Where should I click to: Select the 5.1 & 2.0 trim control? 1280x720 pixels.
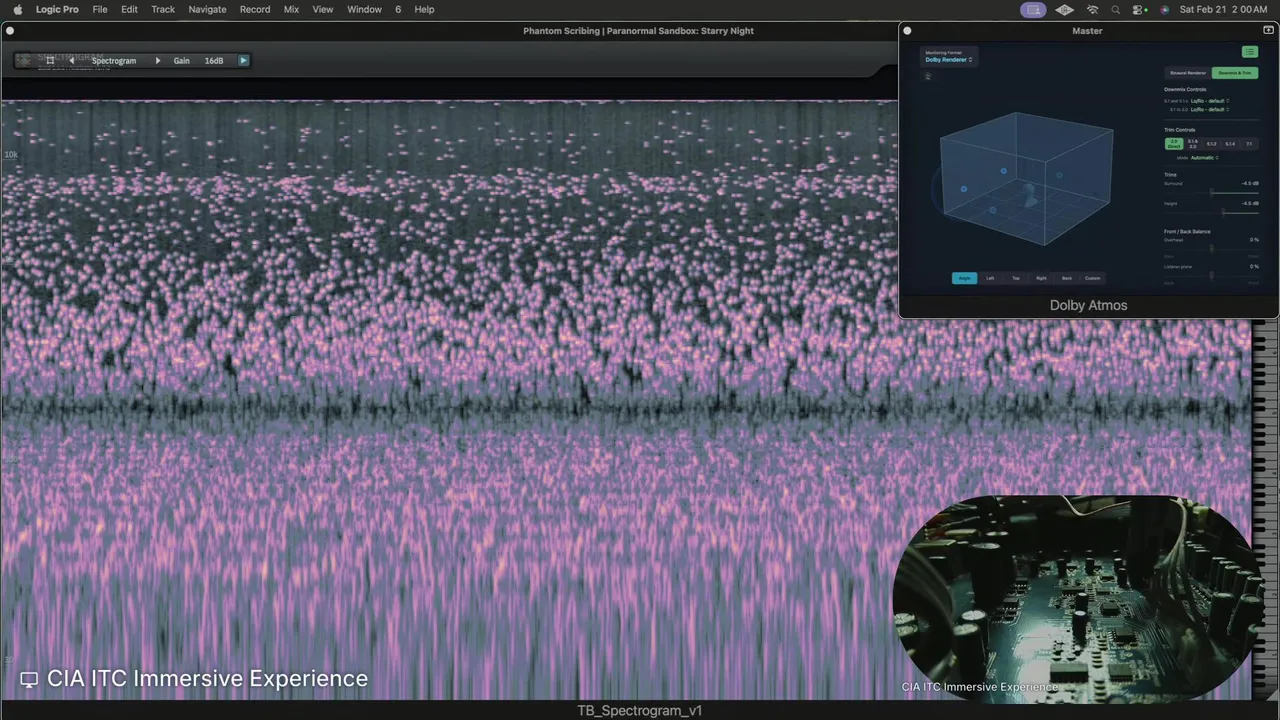1193,144
